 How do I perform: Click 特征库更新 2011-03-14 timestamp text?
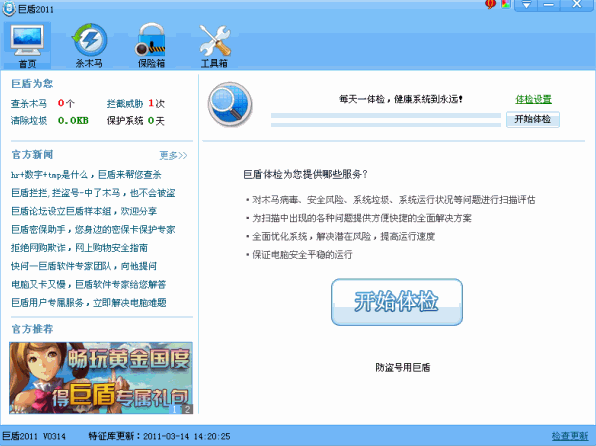tap(159, 436)
